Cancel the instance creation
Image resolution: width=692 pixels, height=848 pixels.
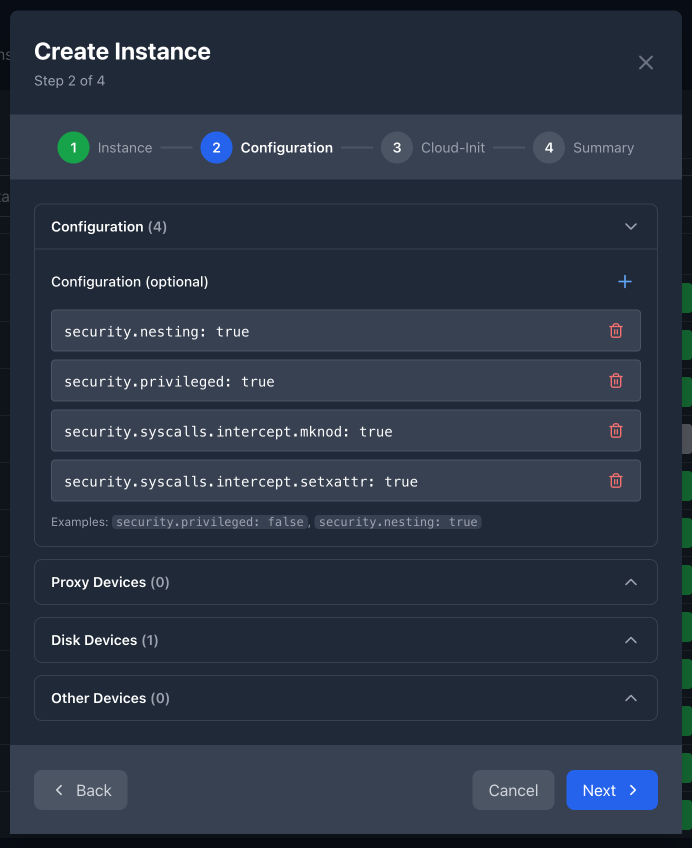tap(513, 790)
